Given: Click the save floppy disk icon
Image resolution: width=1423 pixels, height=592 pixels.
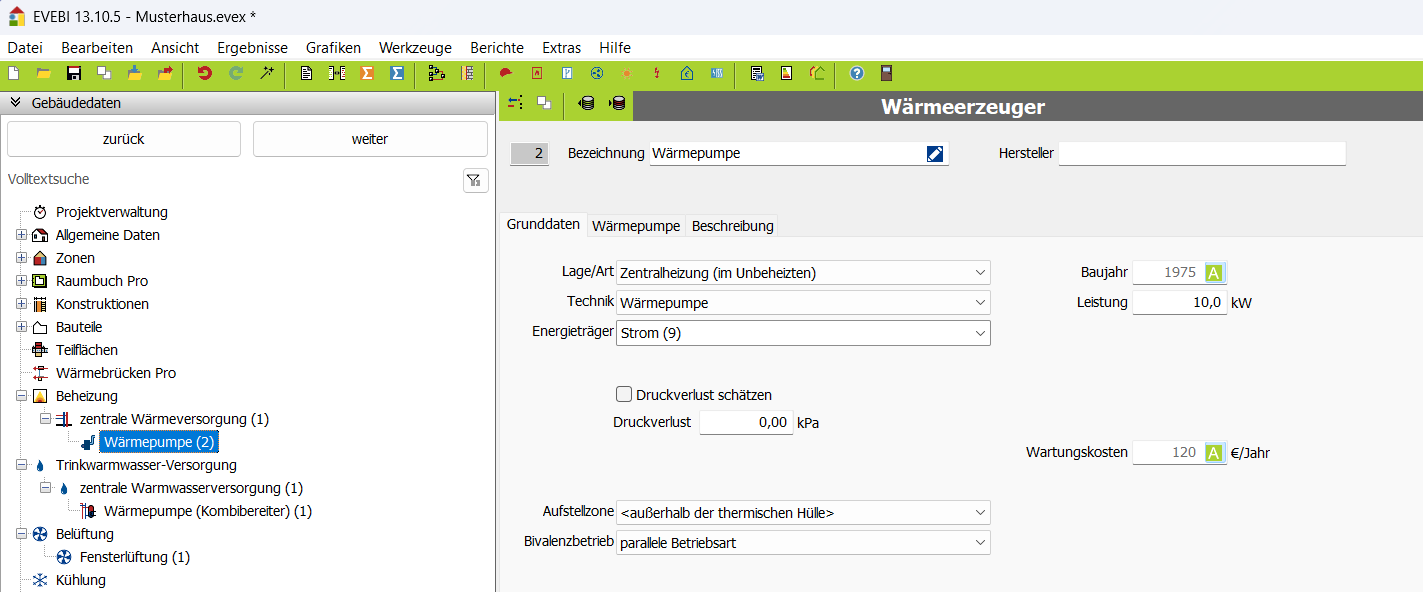Looking at the screenshot, I should [74, 73].
